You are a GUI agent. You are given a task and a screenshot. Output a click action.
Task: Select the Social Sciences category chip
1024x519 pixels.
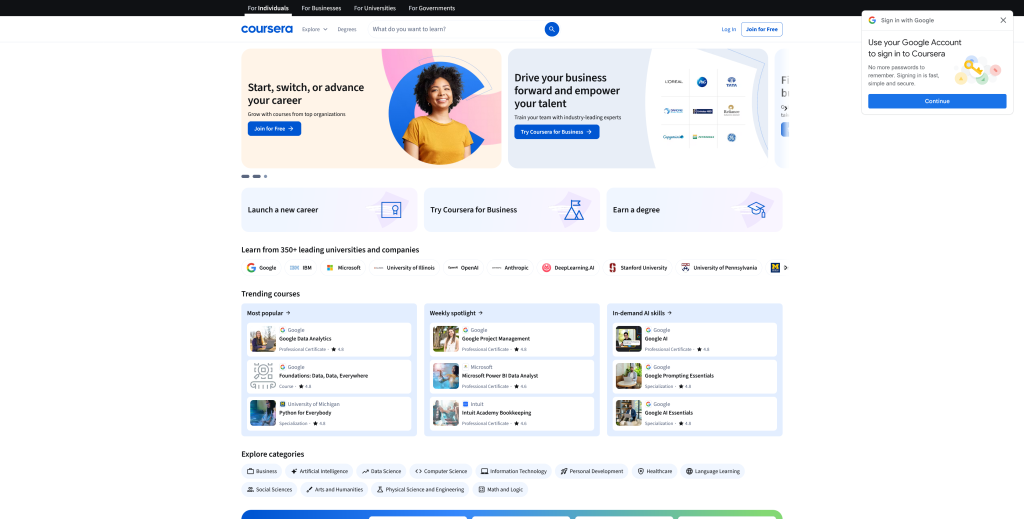pos(269,490)
